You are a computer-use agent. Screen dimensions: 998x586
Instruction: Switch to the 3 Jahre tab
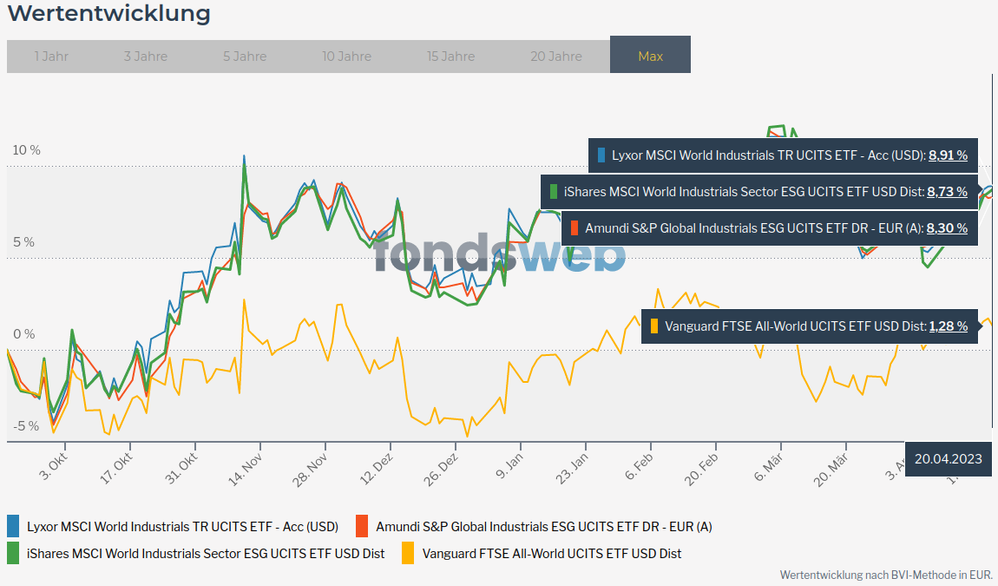click(145, 56)
